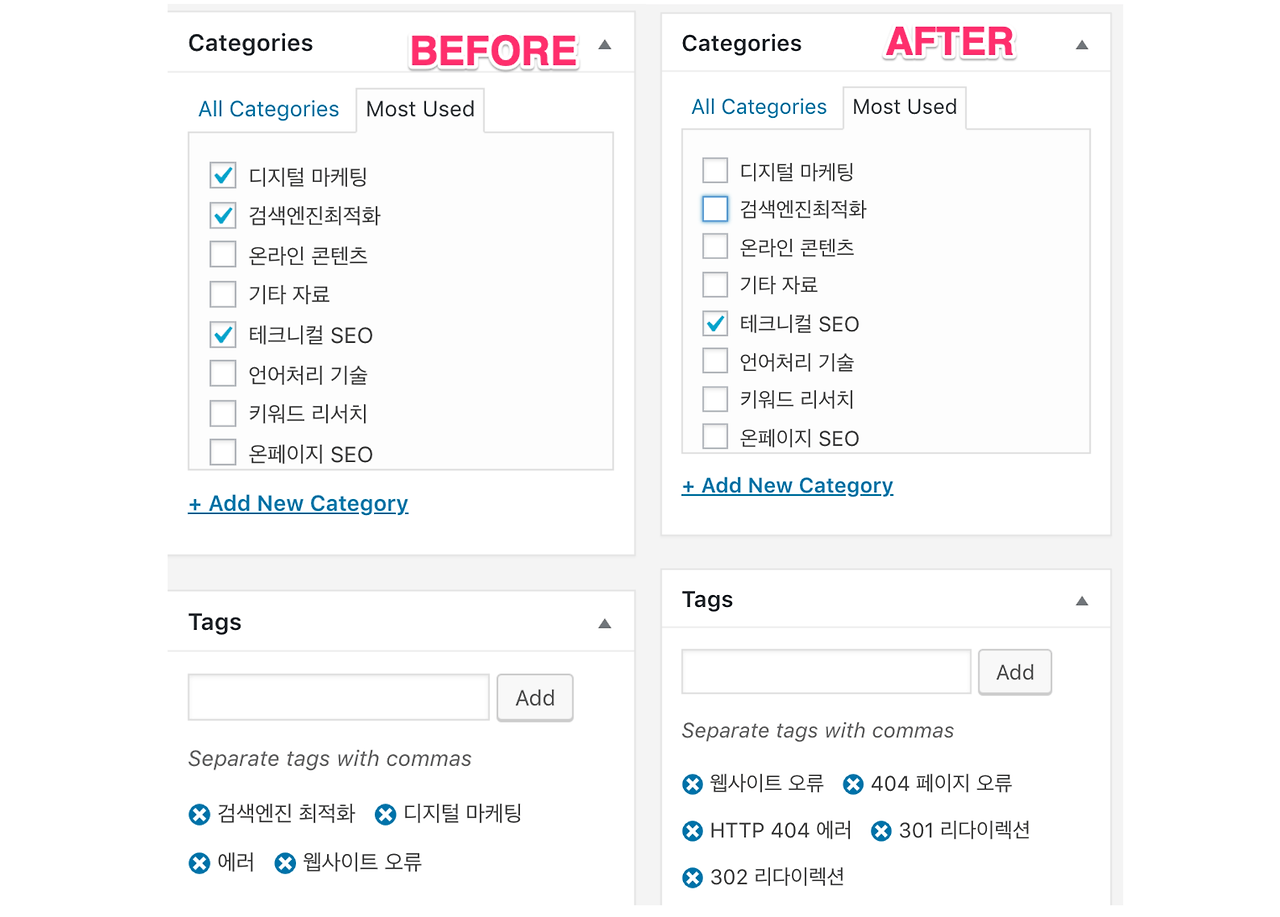The width and height of the screenshot is (1280, 917).
Task: Collapse the BEFORE Tags panel
Action: coord(604,624)
